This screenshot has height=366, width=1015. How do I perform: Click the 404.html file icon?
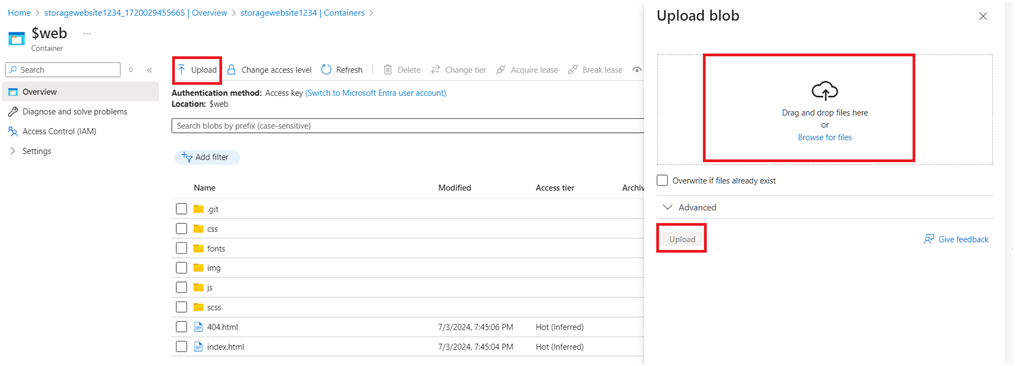tap(199, 327)
